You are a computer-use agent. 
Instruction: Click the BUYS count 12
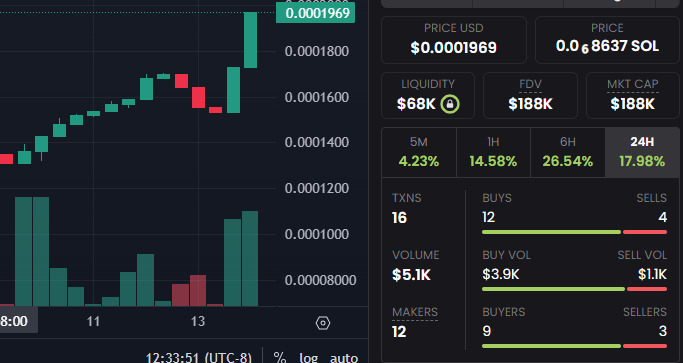pyautogui.click(x=488, y=217)
